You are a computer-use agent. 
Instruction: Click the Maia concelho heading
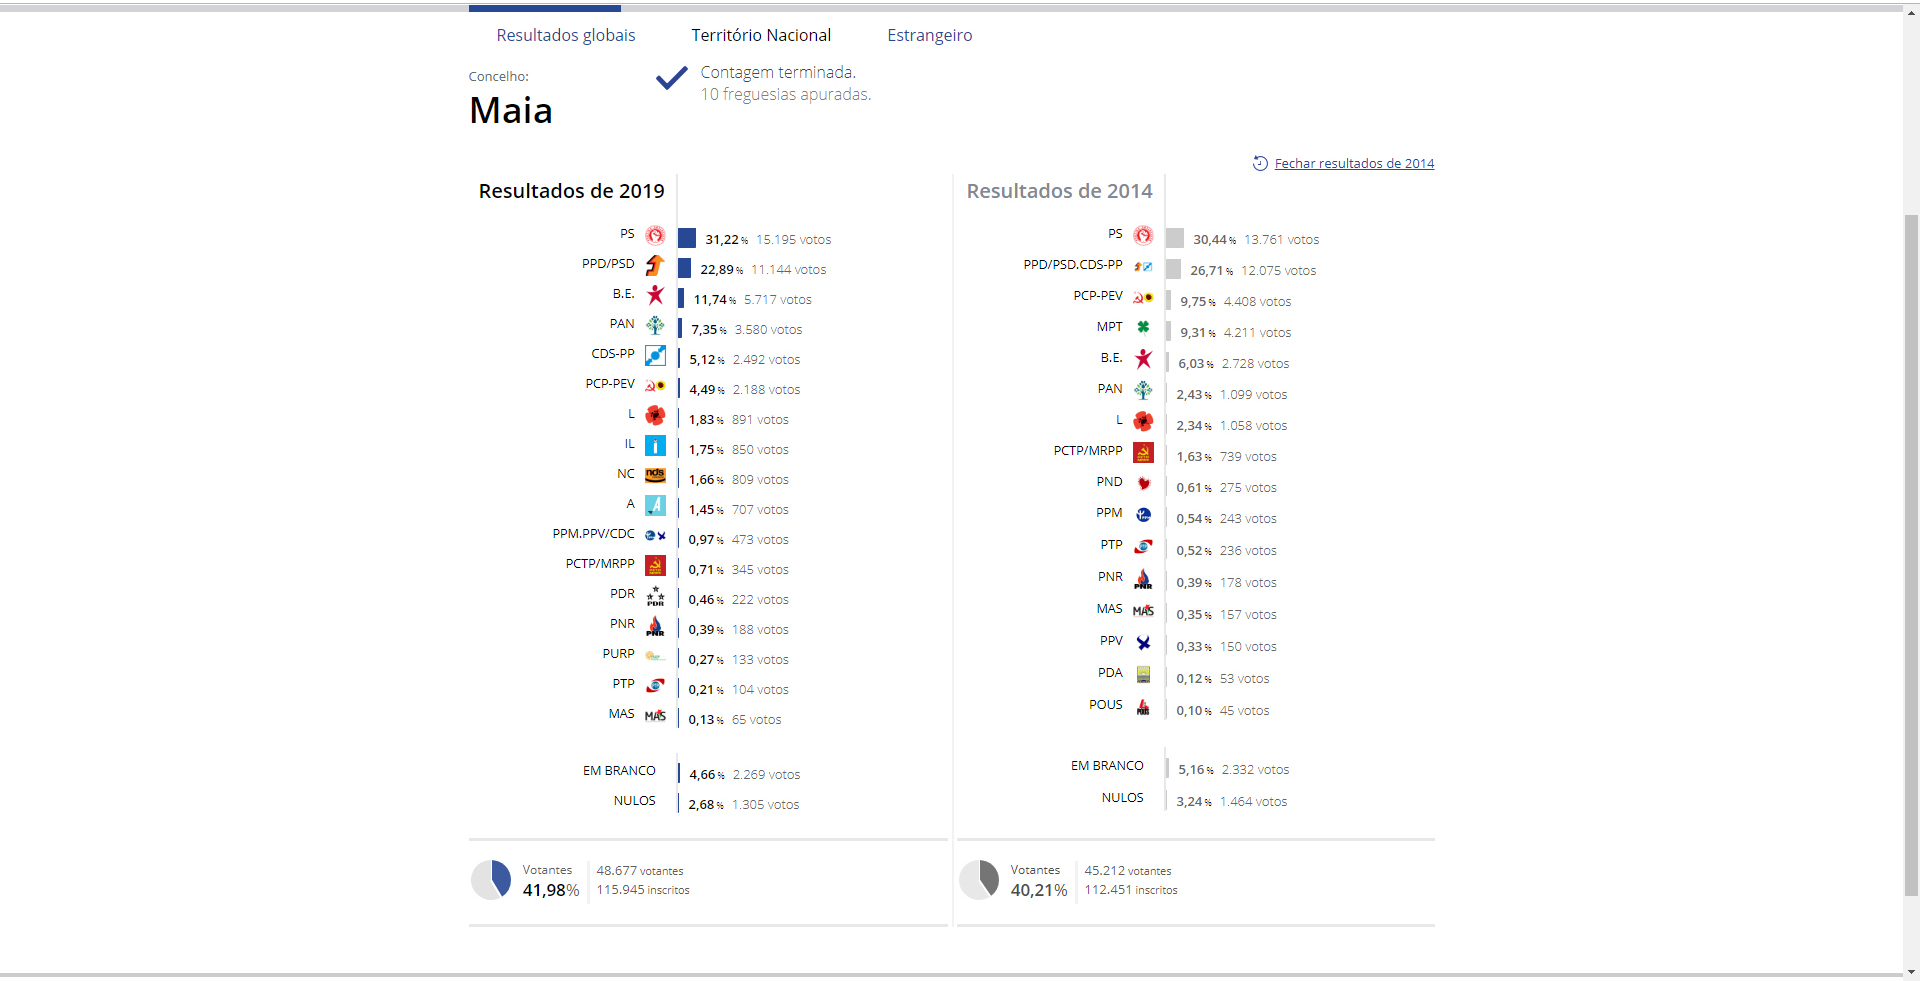(x=511, y=110)
